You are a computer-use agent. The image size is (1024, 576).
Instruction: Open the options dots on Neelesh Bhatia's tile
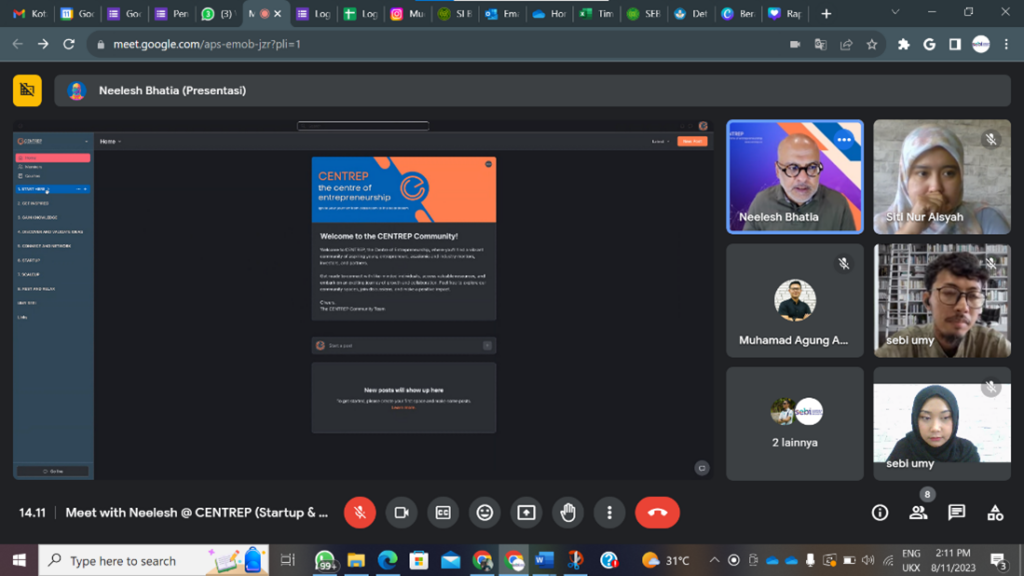pyautogui.click(x=844, y=140)
